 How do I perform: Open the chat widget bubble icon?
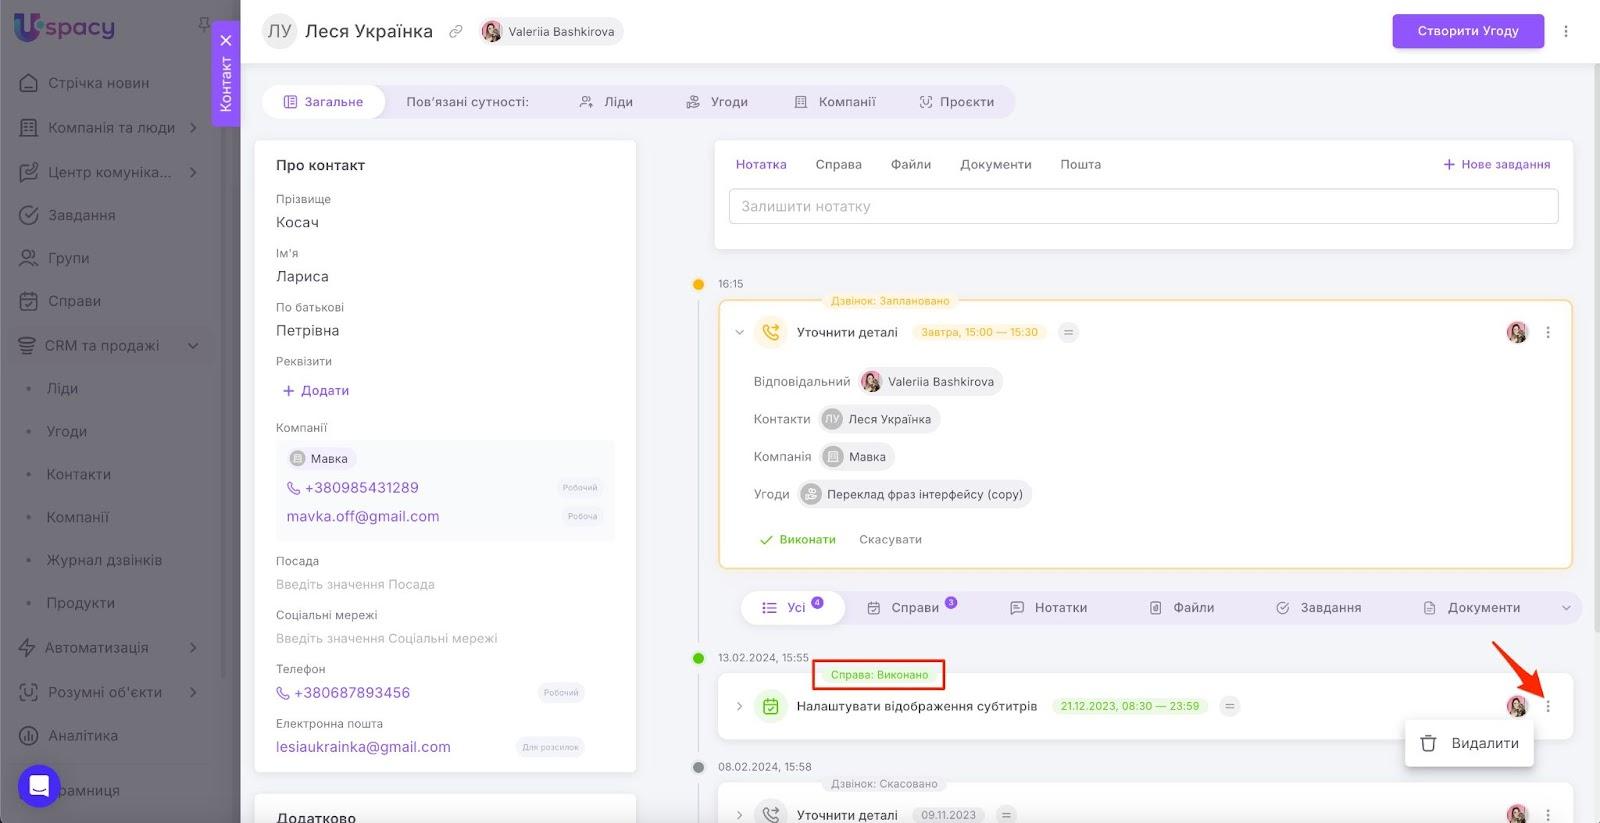(39, 786)
